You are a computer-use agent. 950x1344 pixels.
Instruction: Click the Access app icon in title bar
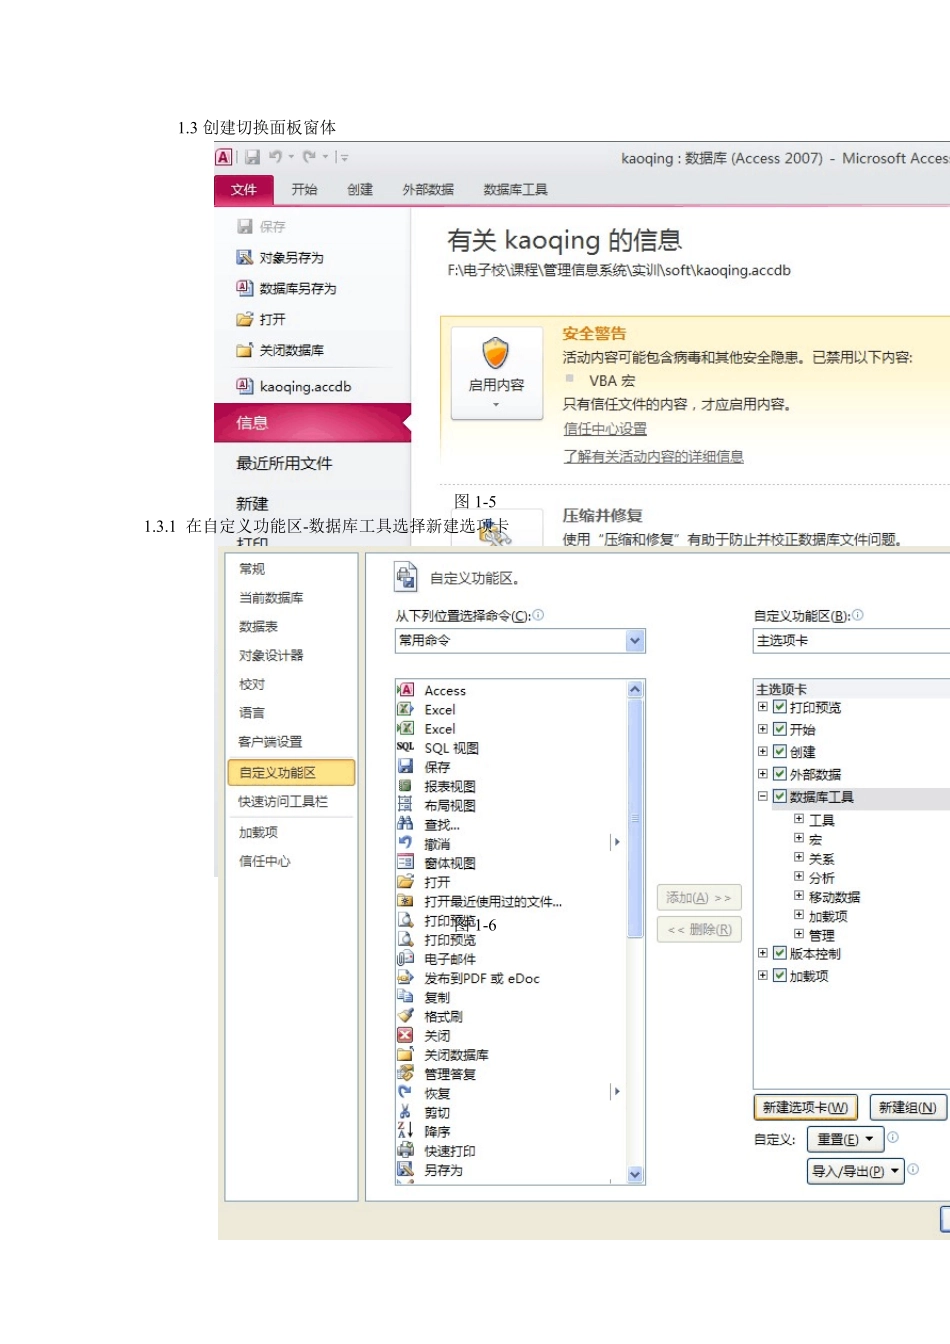pyautogui.click(x=224, y=157)
